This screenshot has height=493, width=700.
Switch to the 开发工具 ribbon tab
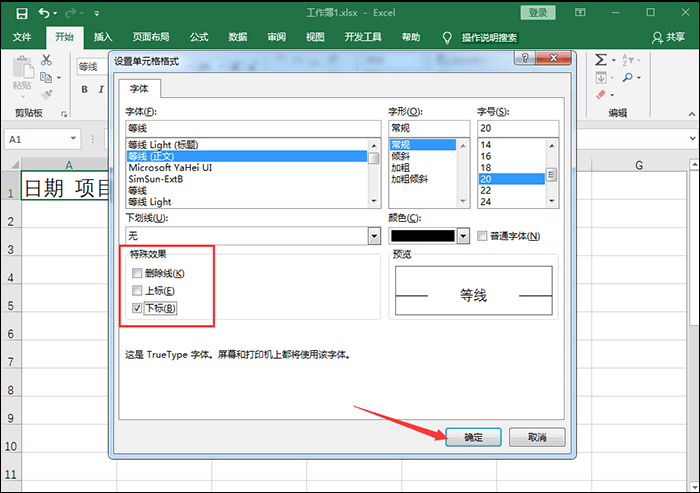coord(363,37)
